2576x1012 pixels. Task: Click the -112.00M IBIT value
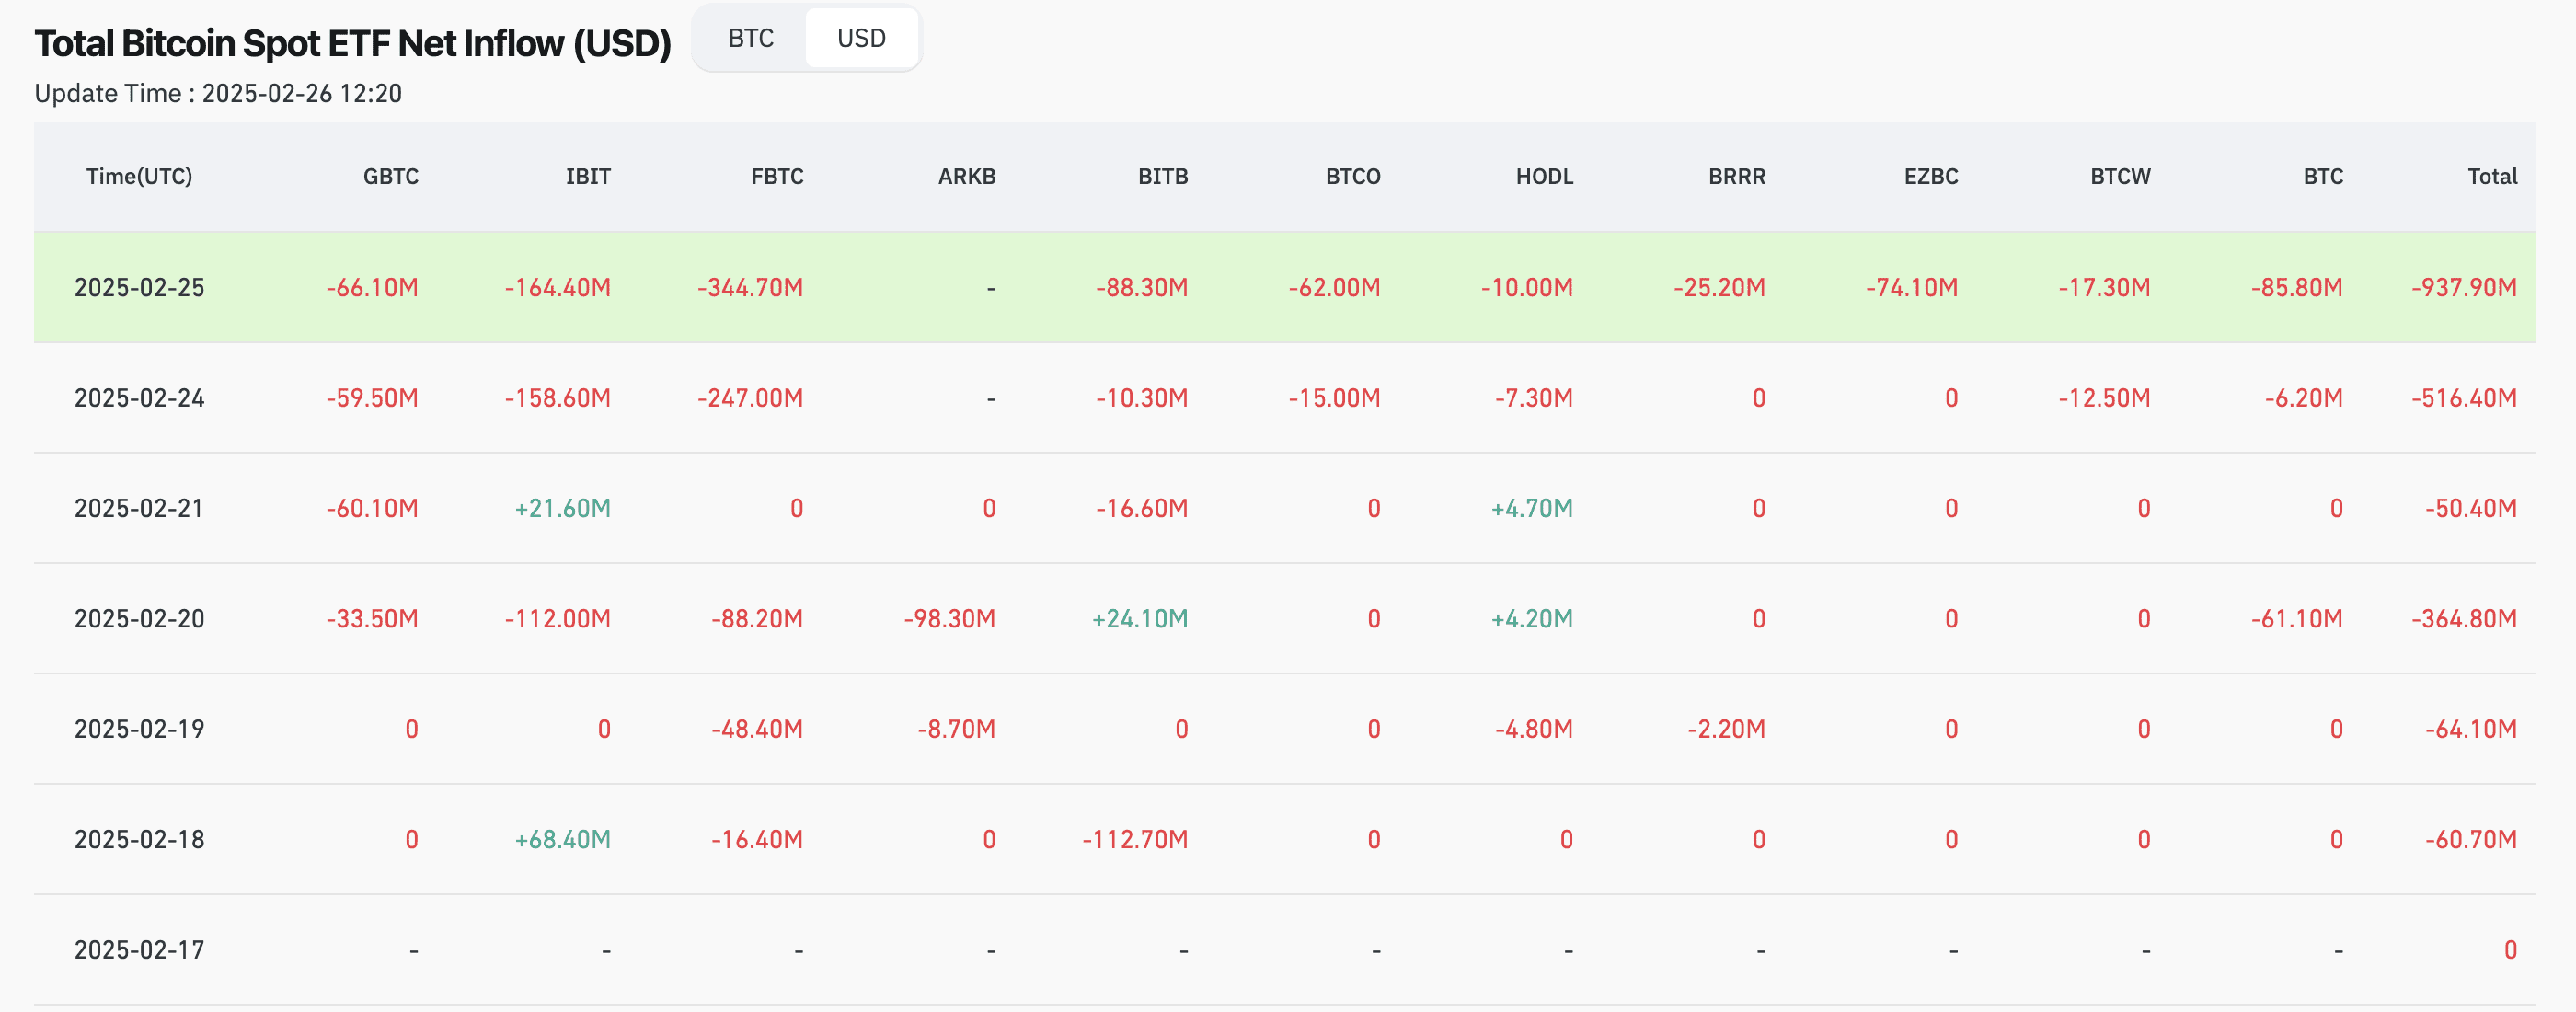point(557,619)
